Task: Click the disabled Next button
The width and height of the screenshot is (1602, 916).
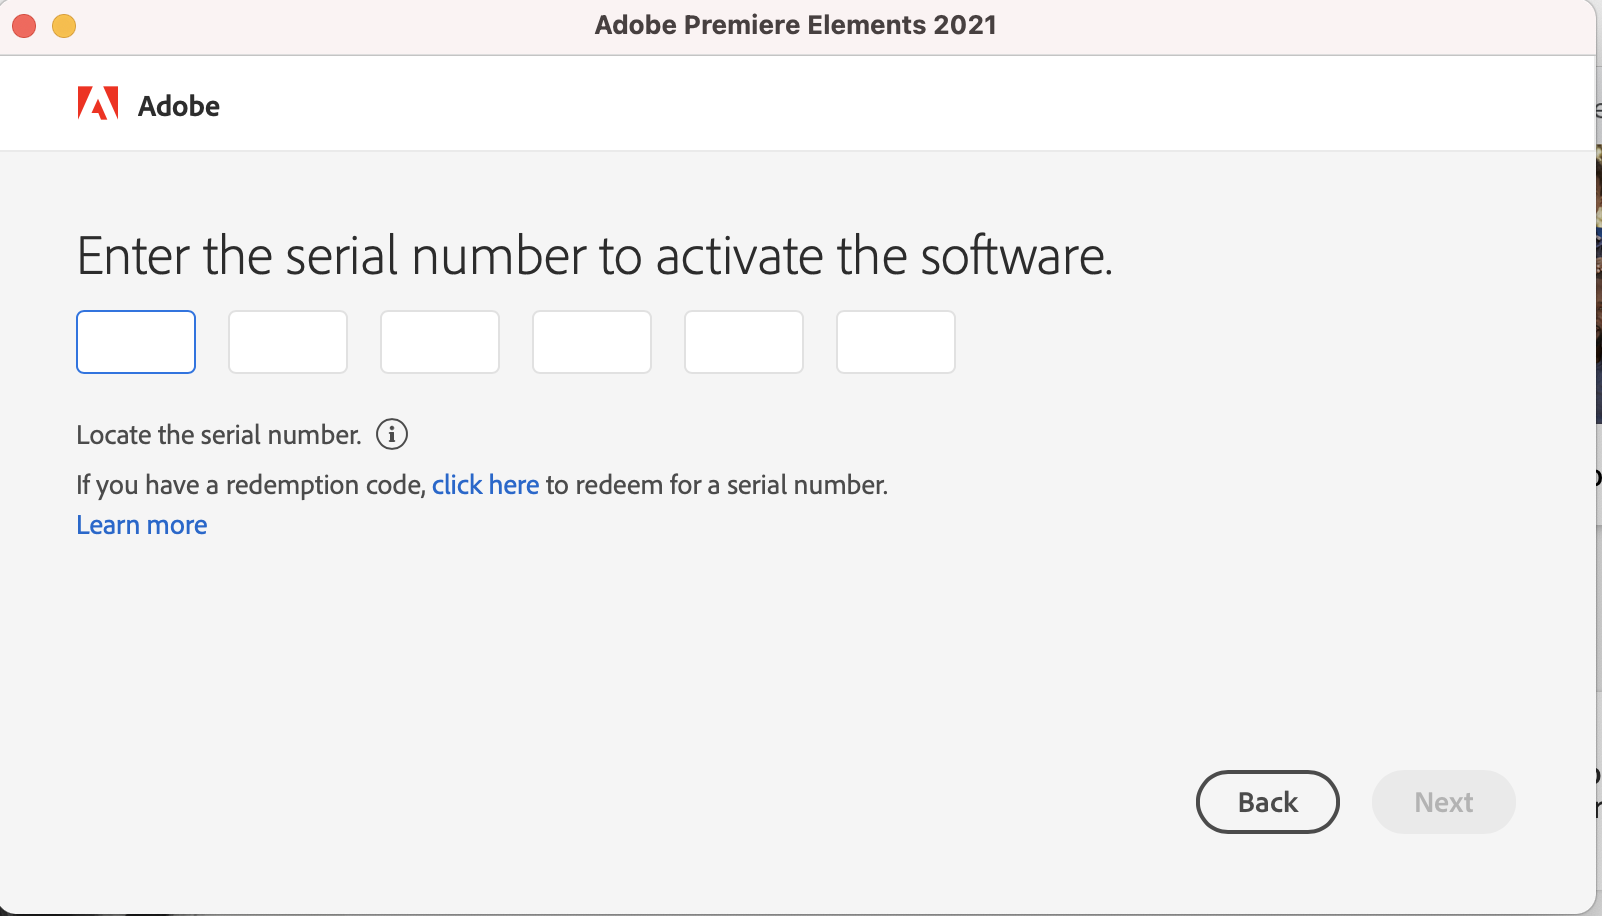Action: coord(1443,802)
